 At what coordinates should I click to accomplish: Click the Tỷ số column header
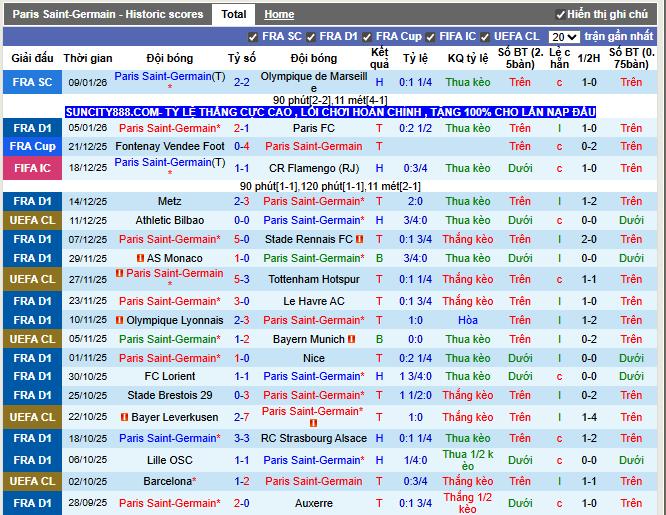[x=242, y=58]
